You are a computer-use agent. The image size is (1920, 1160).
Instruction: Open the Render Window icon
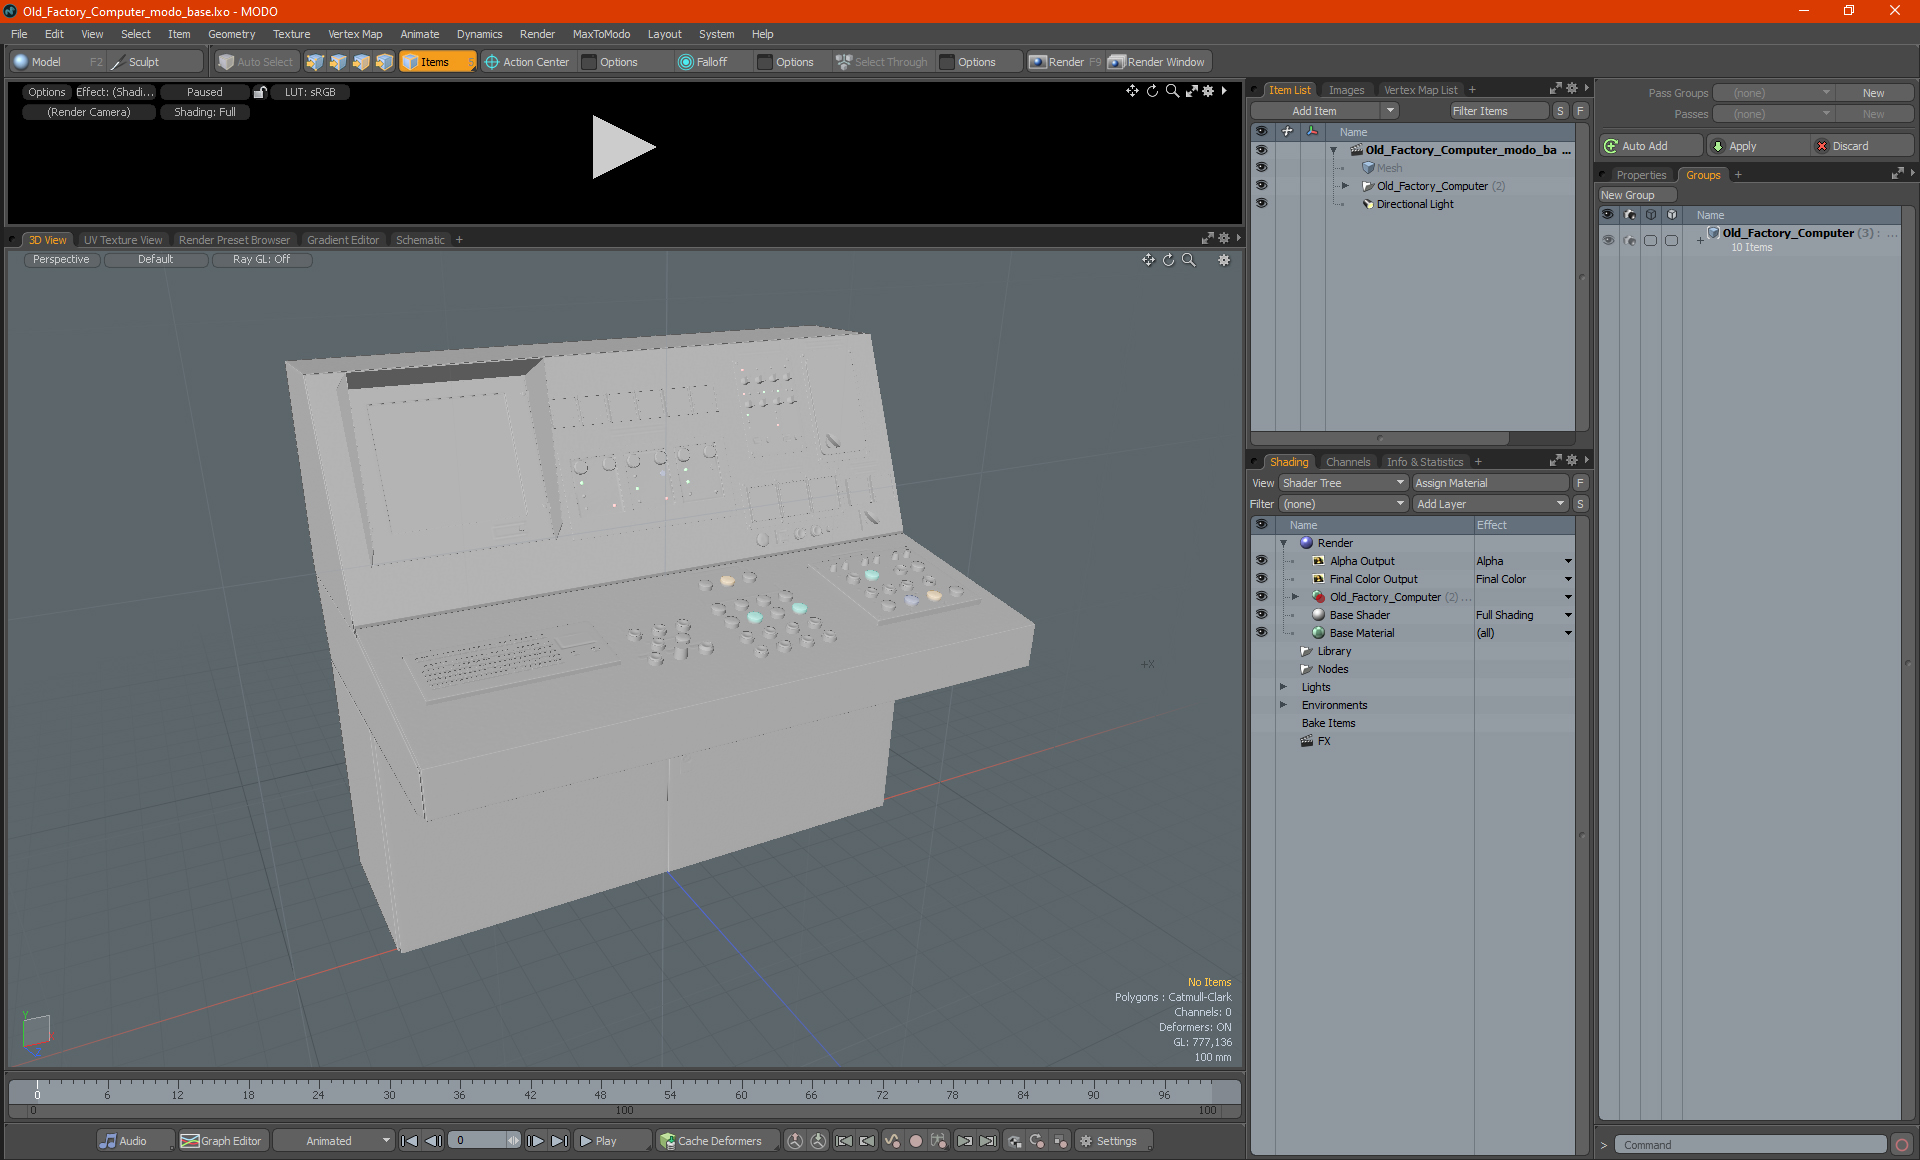point(1117,62)
